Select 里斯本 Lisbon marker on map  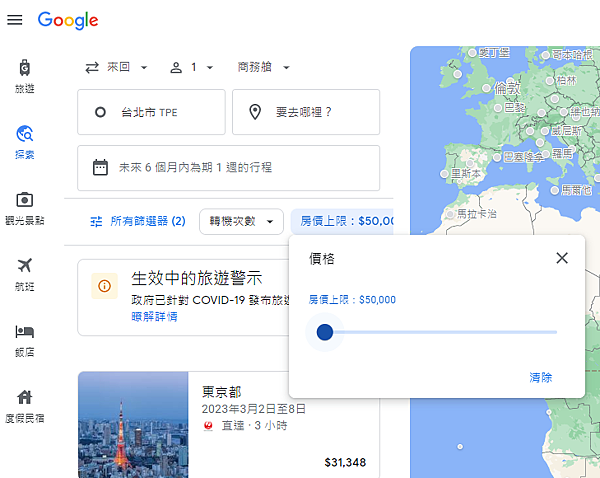[444, 174]
